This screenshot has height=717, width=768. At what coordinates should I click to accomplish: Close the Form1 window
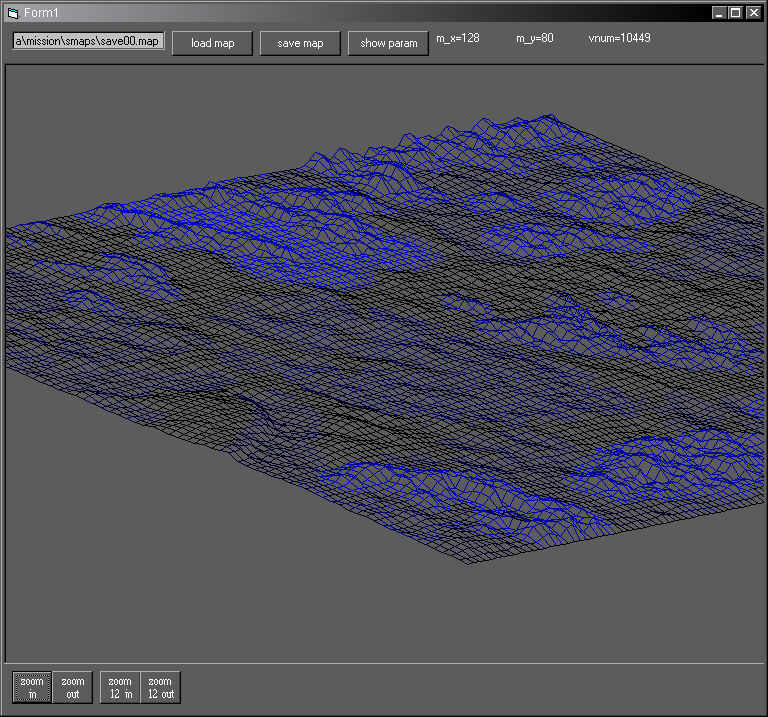pyautogui.click(x=752, y=12)
